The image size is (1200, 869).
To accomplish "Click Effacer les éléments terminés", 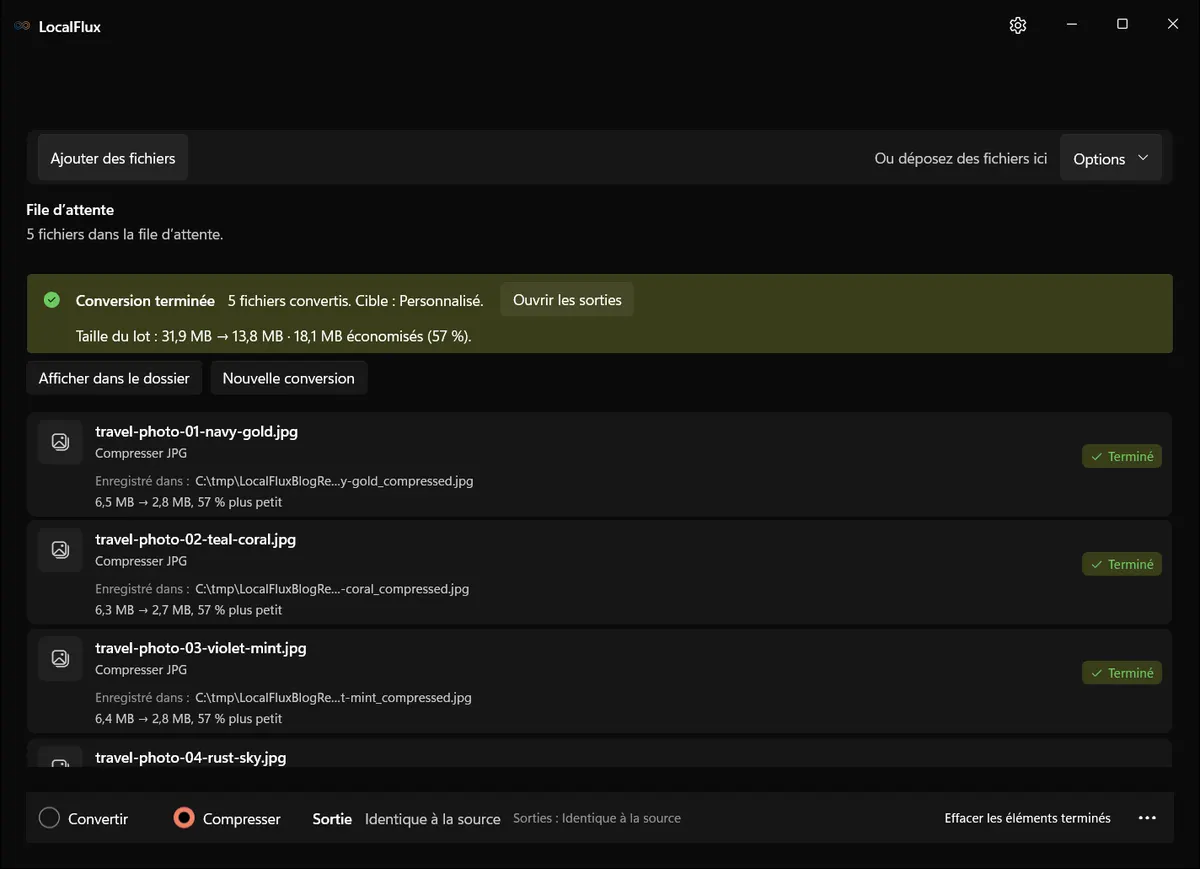I will (1028, 818).
